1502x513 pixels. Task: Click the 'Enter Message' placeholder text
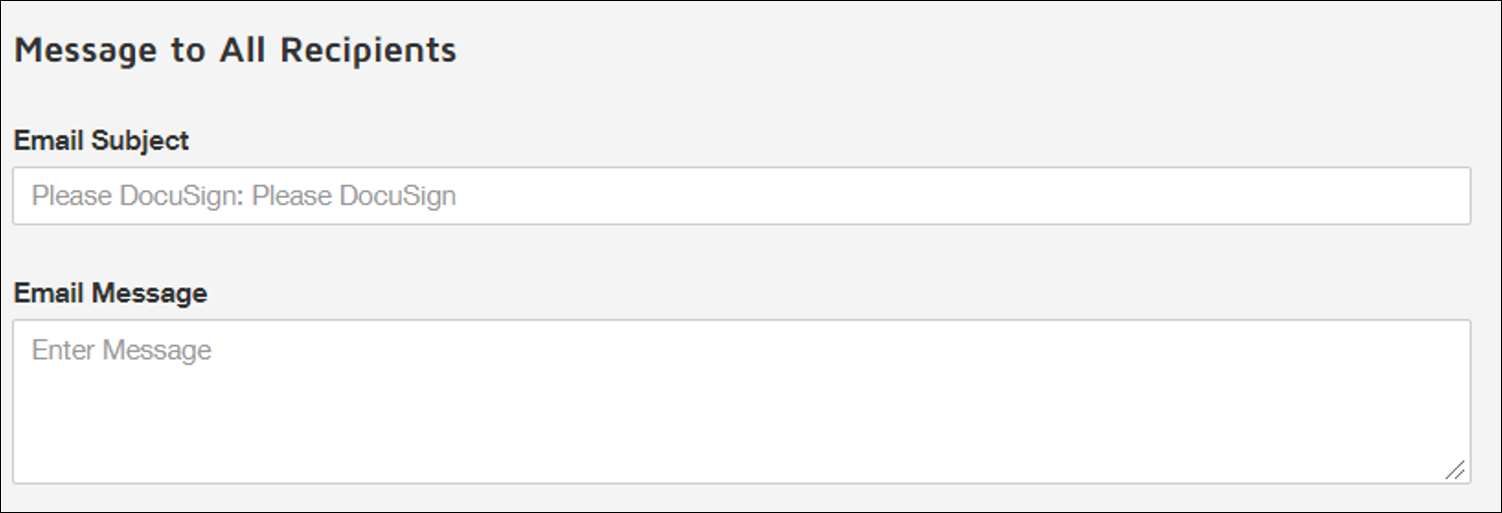pyautogui.click(x=122, y=350)
